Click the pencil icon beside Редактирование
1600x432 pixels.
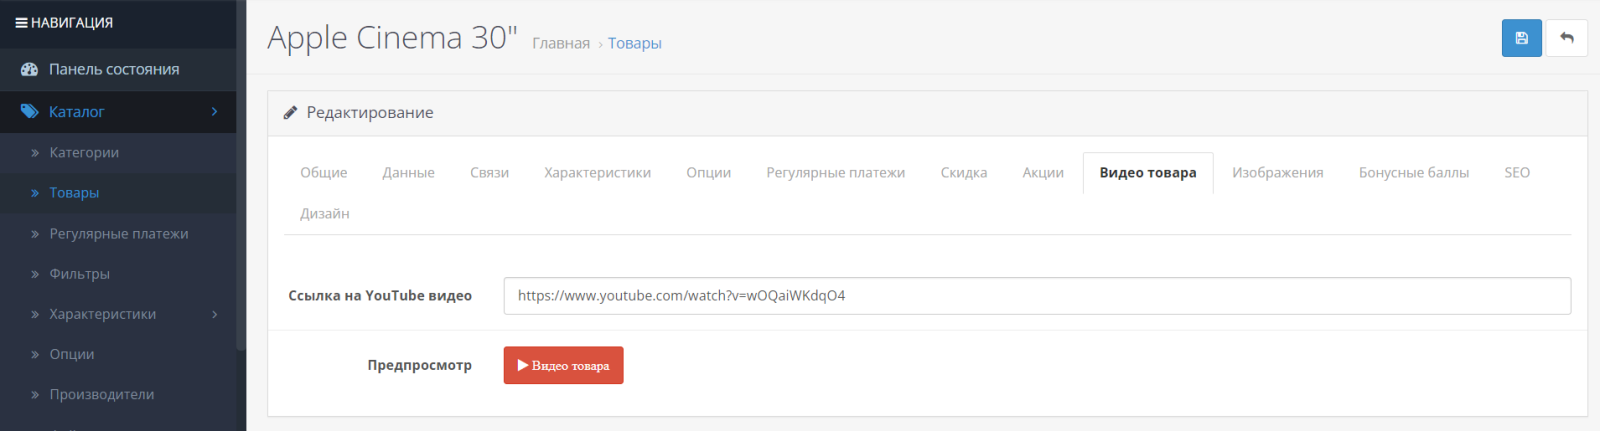(290, 113)
